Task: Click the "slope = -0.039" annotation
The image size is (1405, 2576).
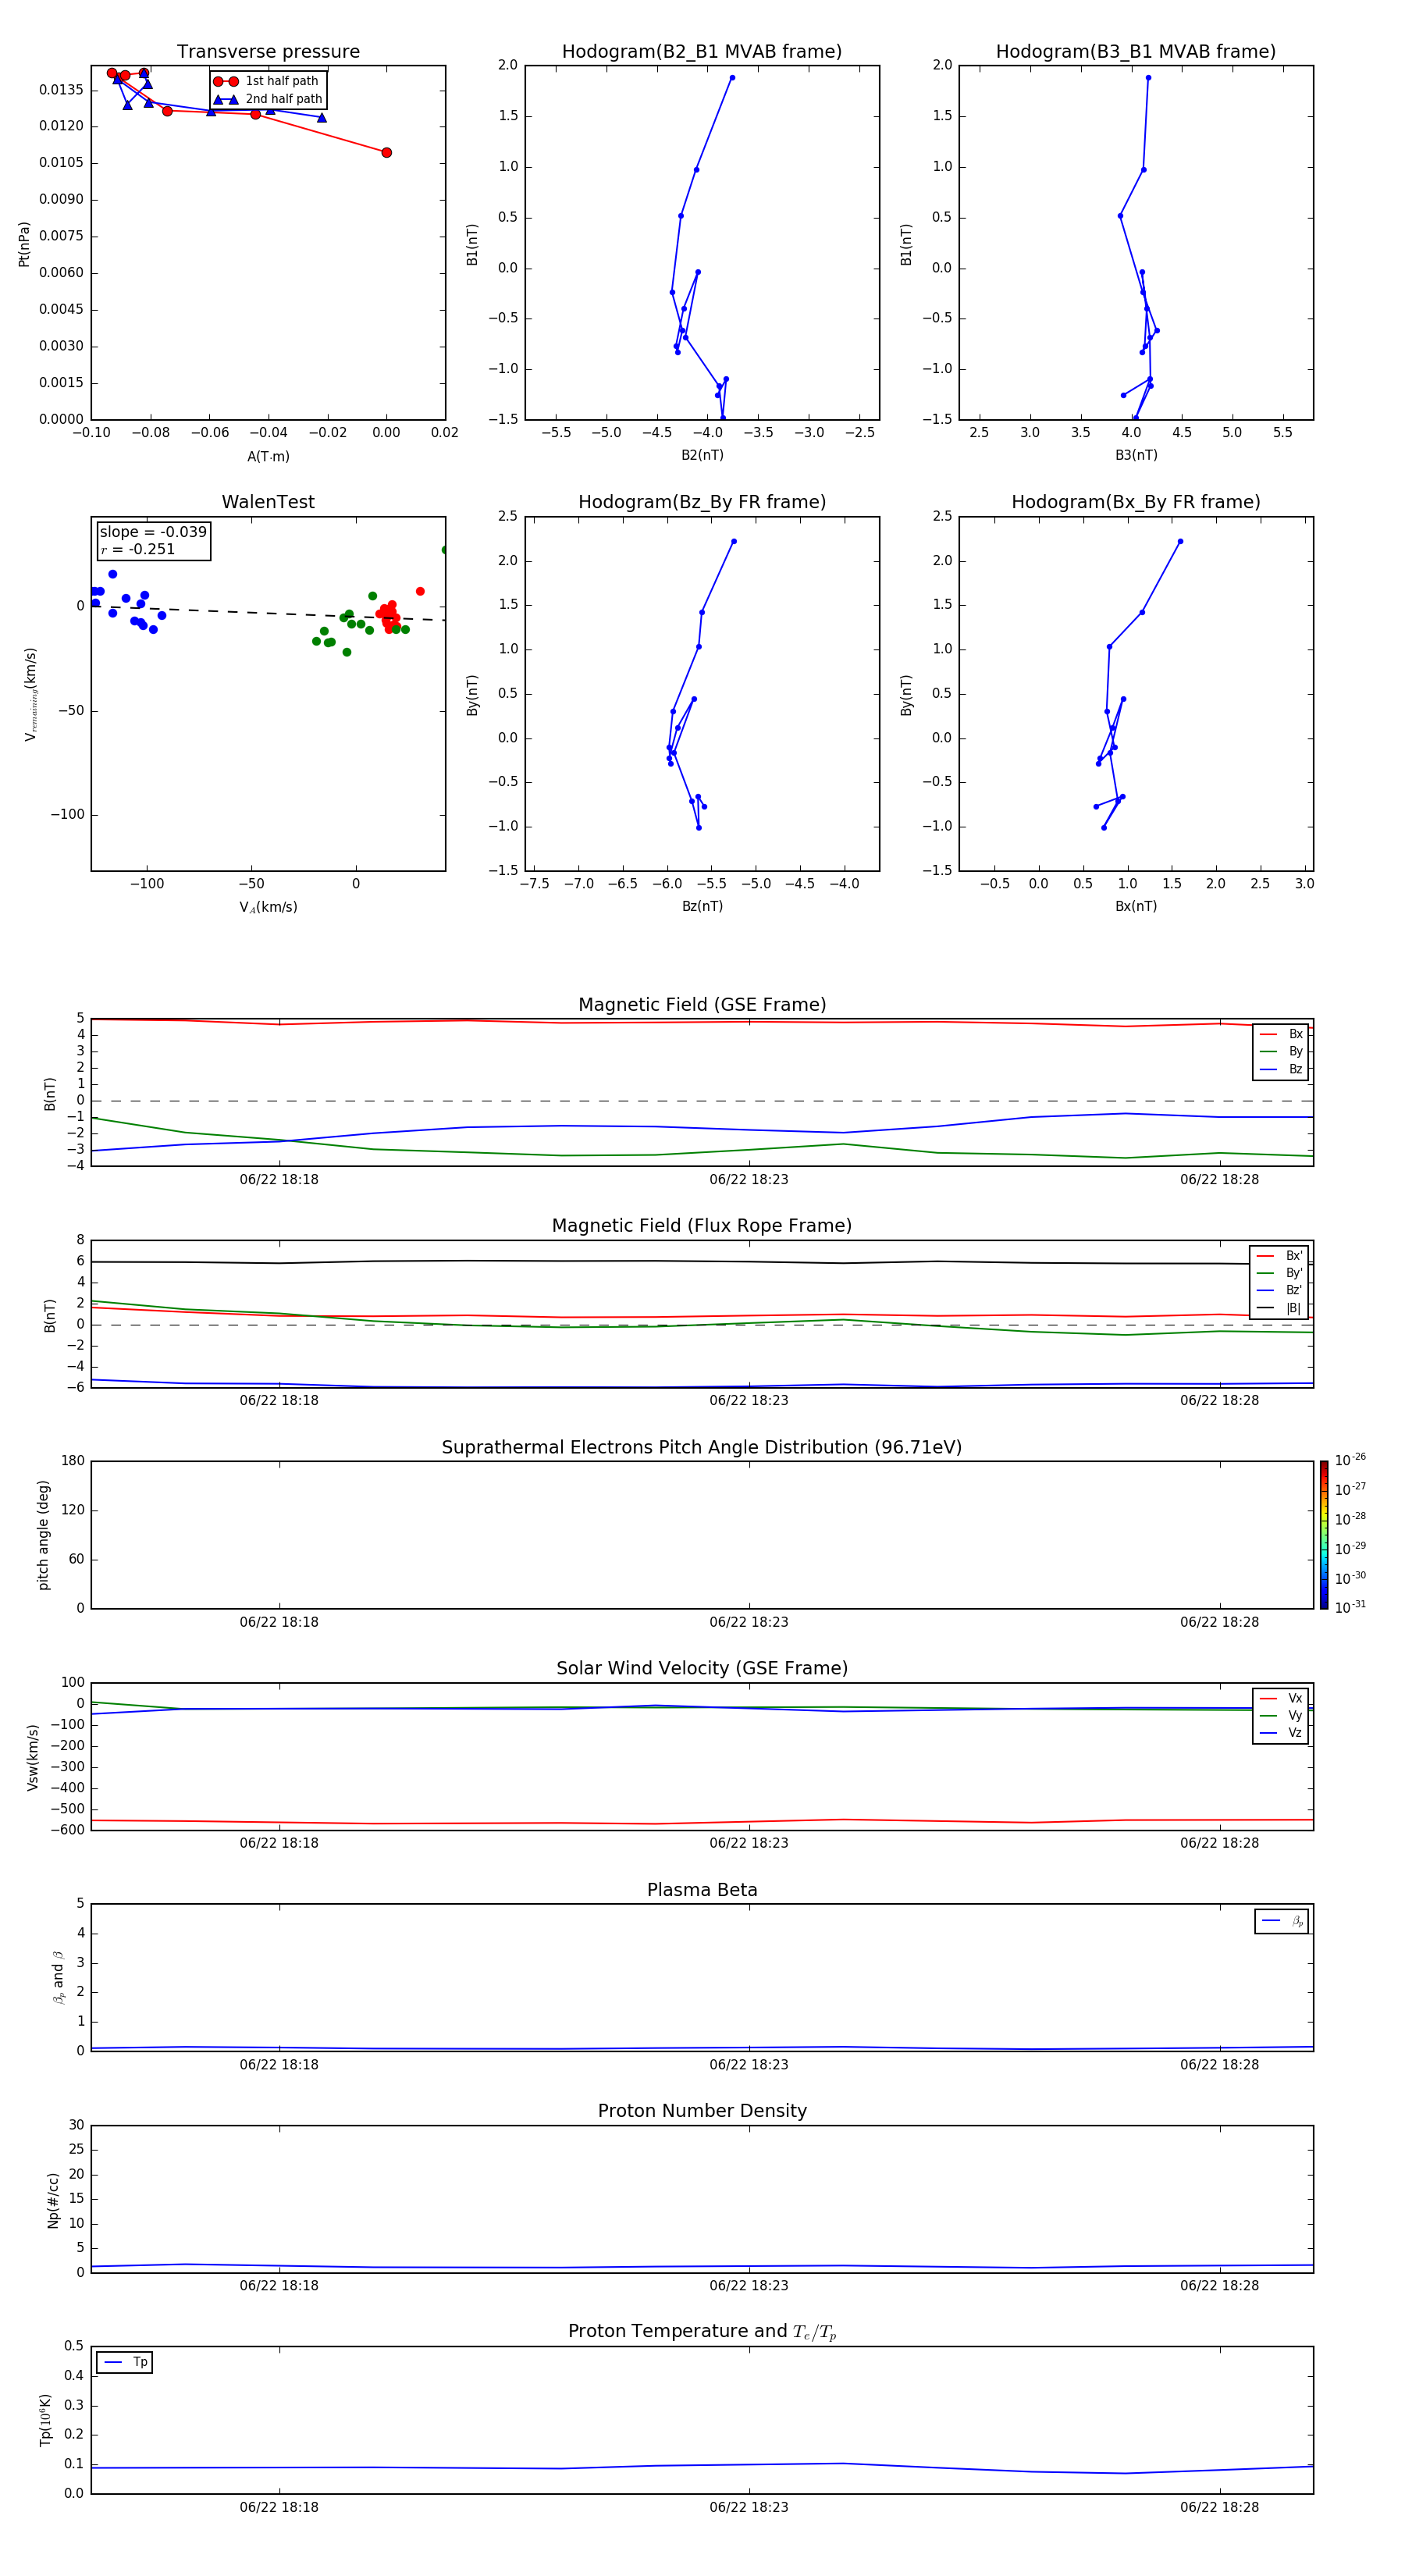Action: (153, 532)
